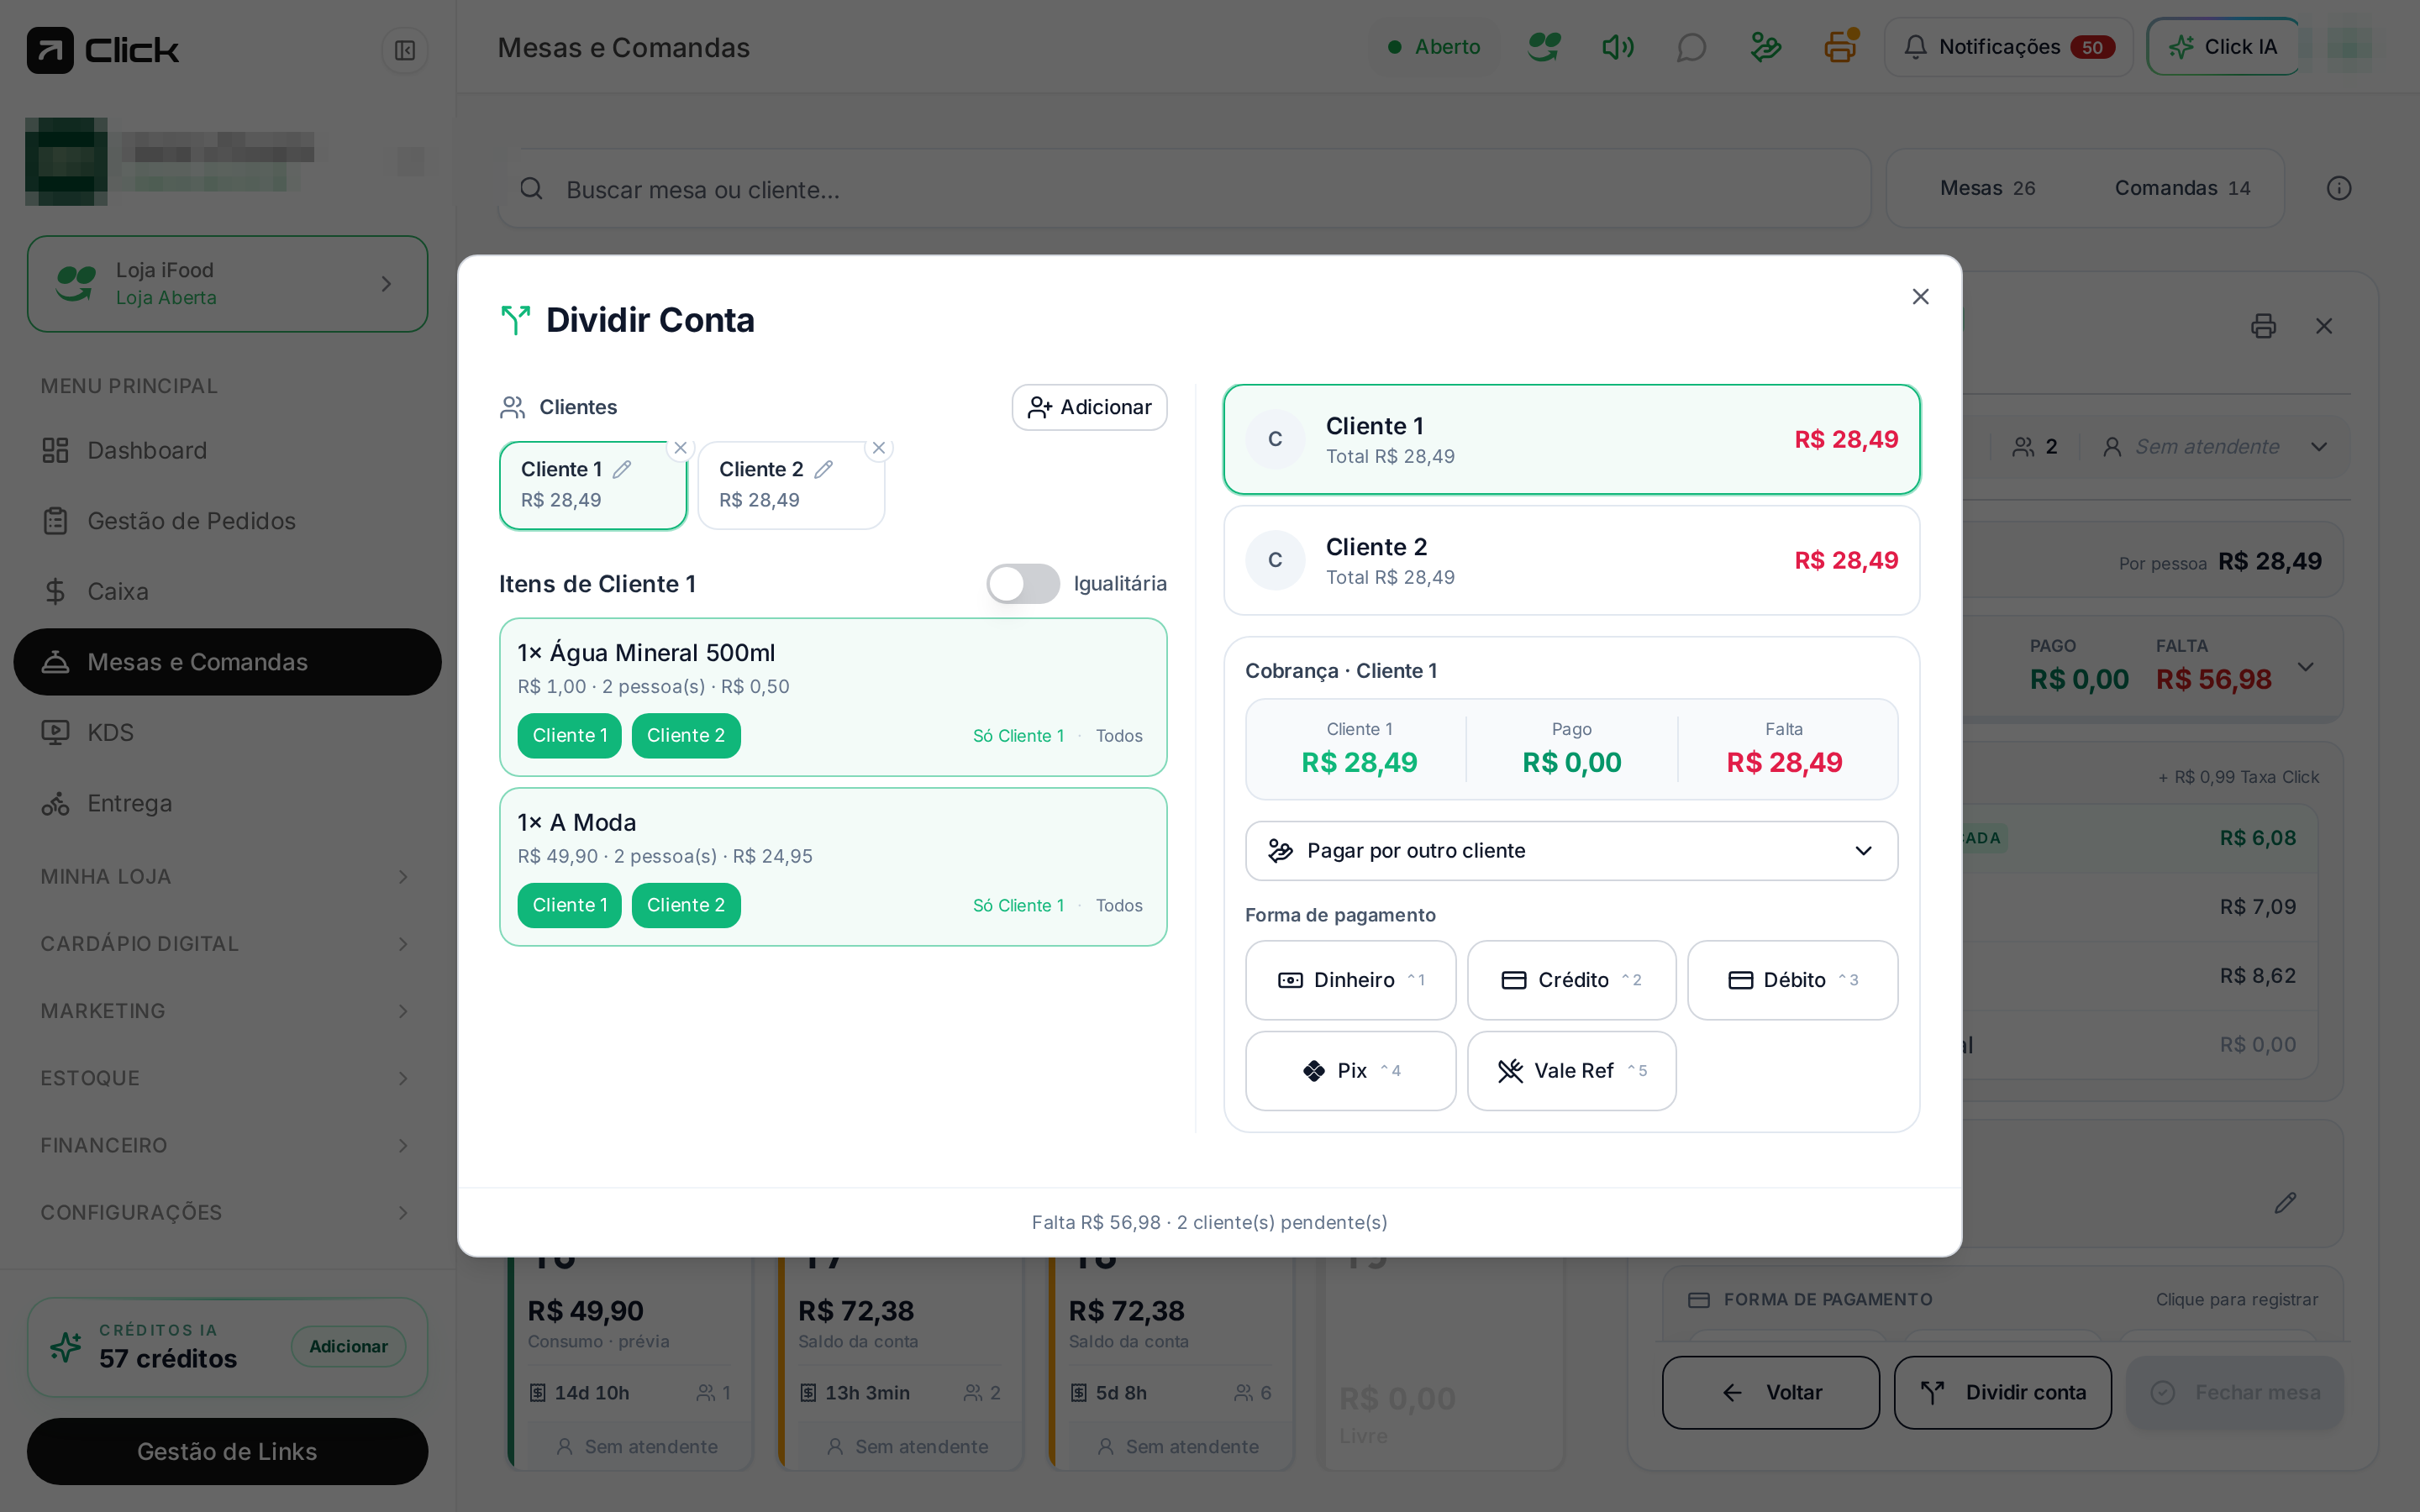2420x1512 pixels.
Task: Open the chat bubble icon in header
Action: point(1691,47)
